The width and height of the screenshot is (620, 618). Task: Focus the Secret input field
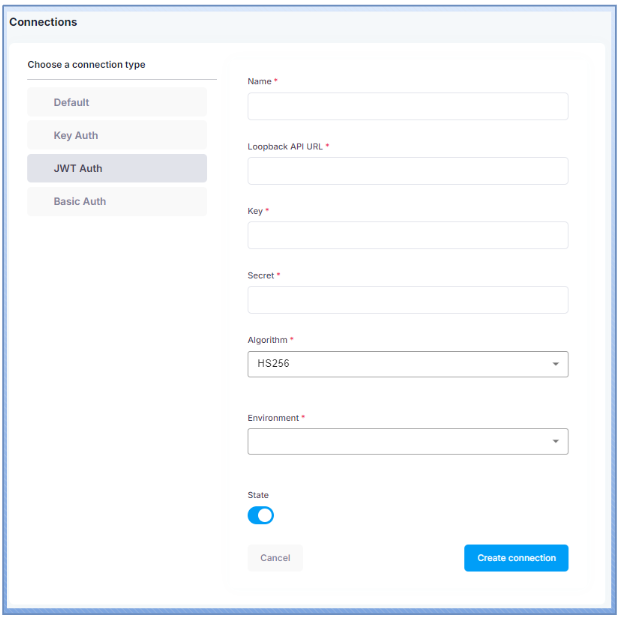(x=407, y=300)
